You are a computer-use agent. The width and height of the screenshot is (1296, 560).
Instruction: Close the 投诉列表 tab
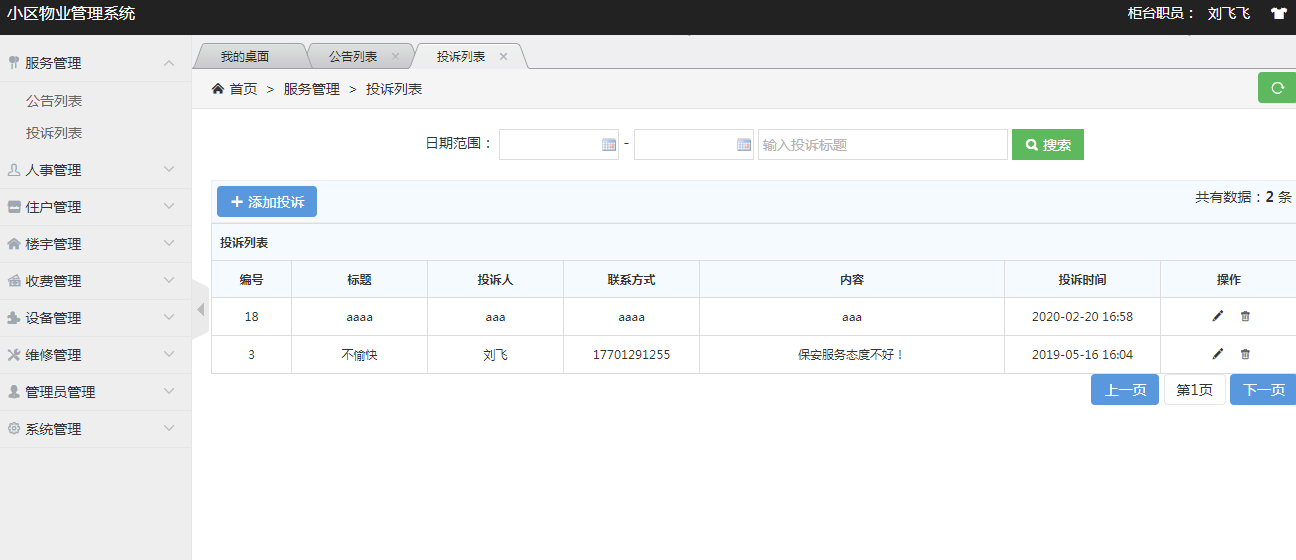[503, 57]
